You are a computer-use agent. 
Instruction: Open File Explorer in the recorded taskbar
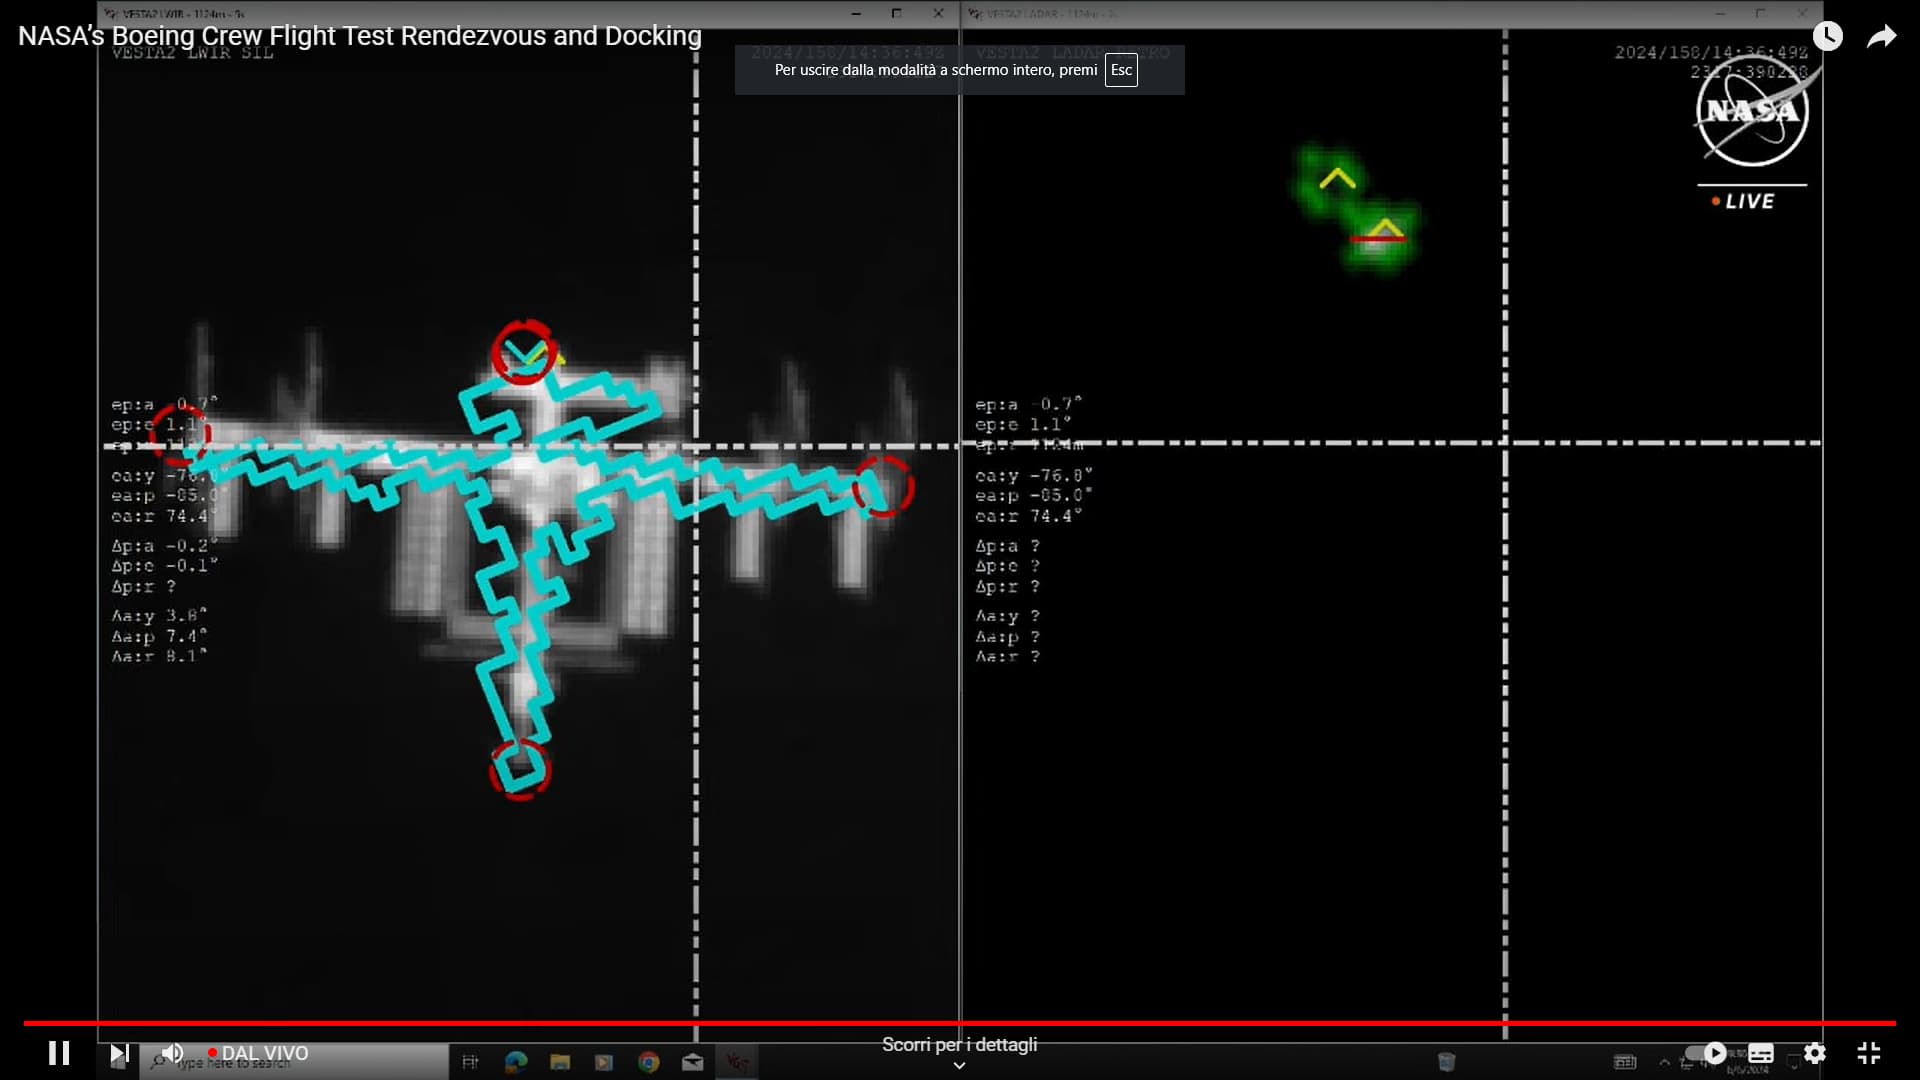[560, 1062]
